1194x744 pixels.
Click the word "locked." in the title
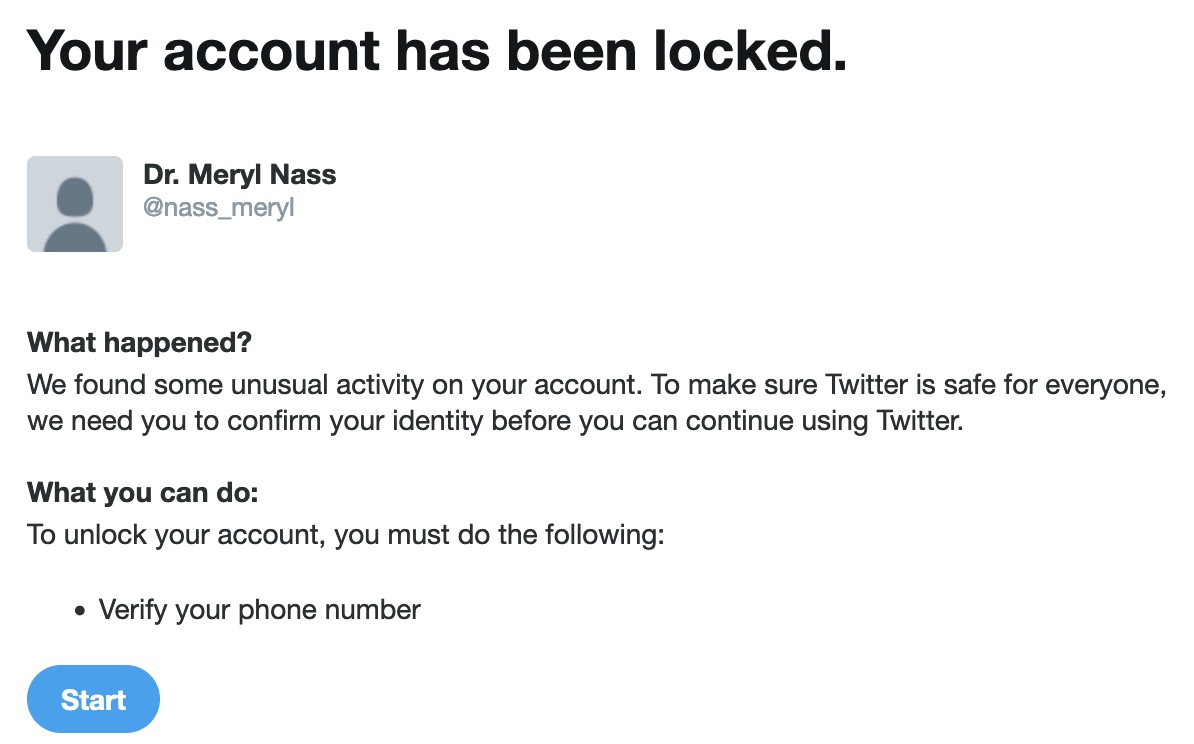[750, 51]
